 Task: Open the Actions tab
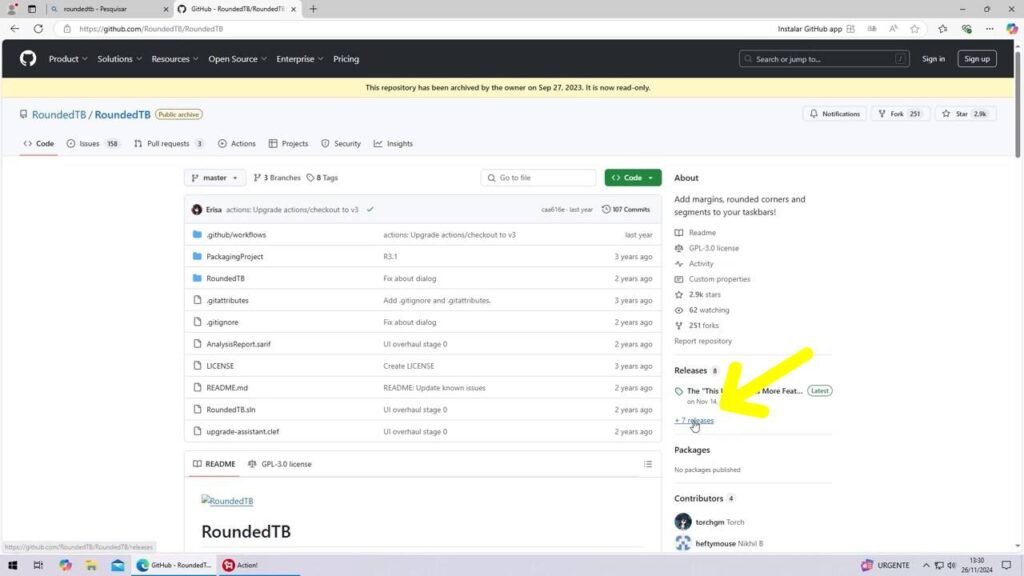pyautogui.click(x=236, y=144)
